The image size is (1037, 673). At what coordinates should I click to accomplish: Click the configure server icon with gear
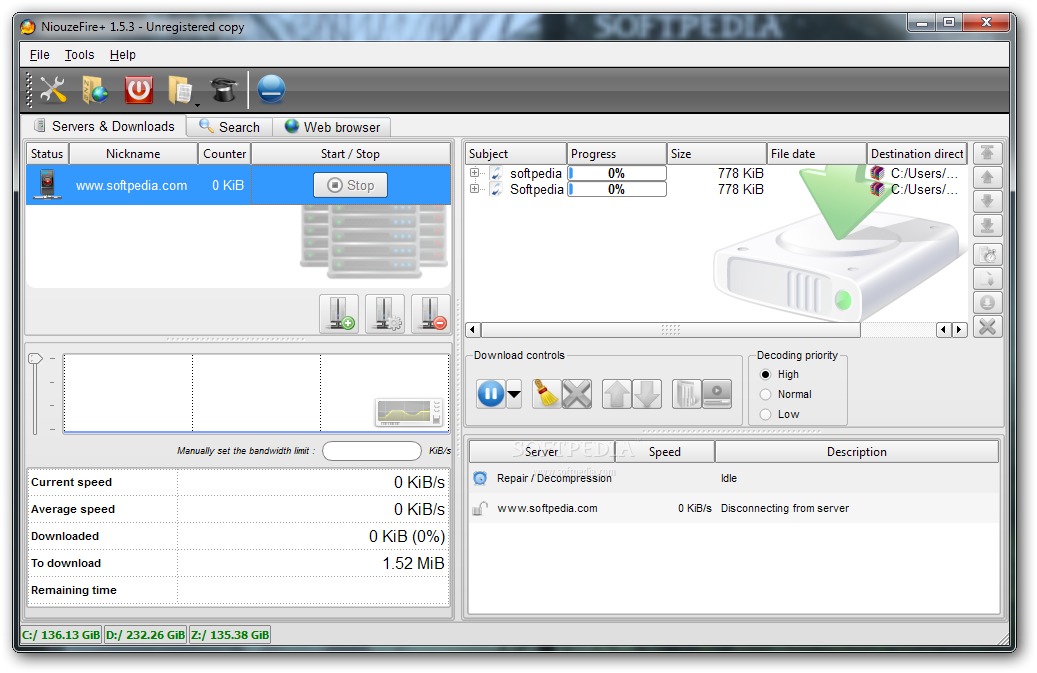pos(386,314)
